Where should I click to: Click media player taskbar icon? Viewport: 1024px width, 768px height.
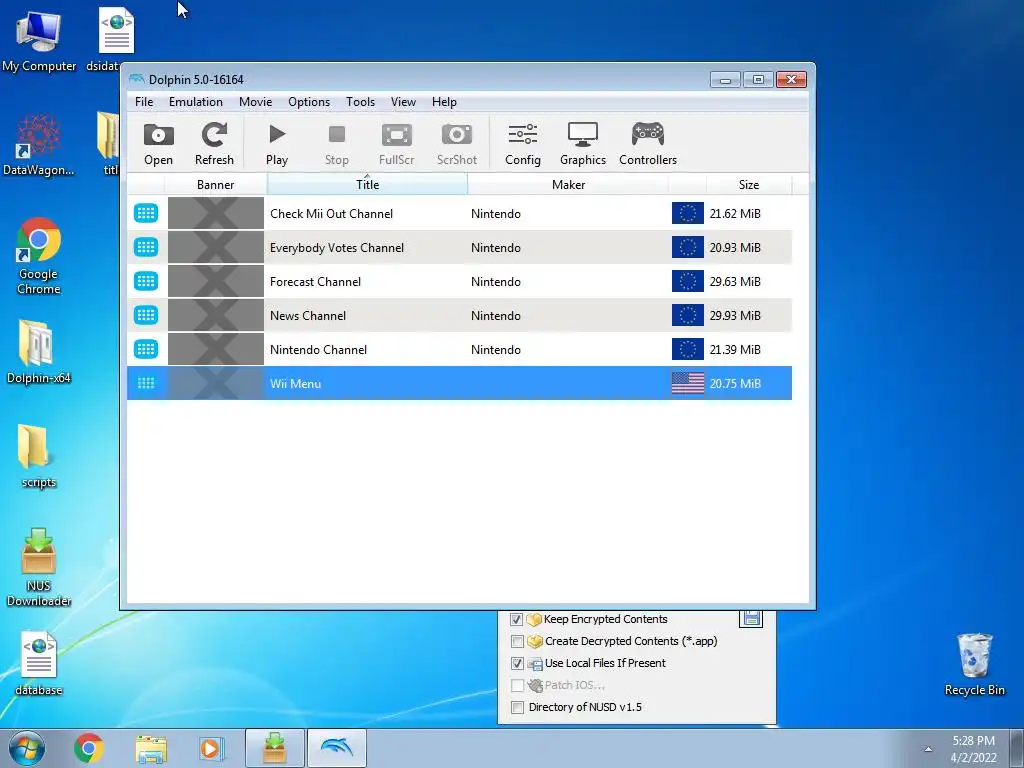click(211, 748)
